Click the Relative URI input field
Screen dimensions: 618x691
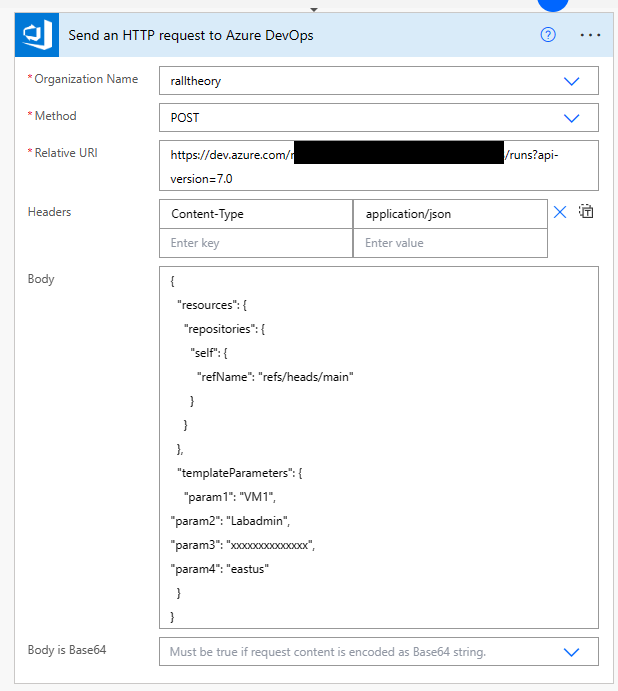click(379, 166)
